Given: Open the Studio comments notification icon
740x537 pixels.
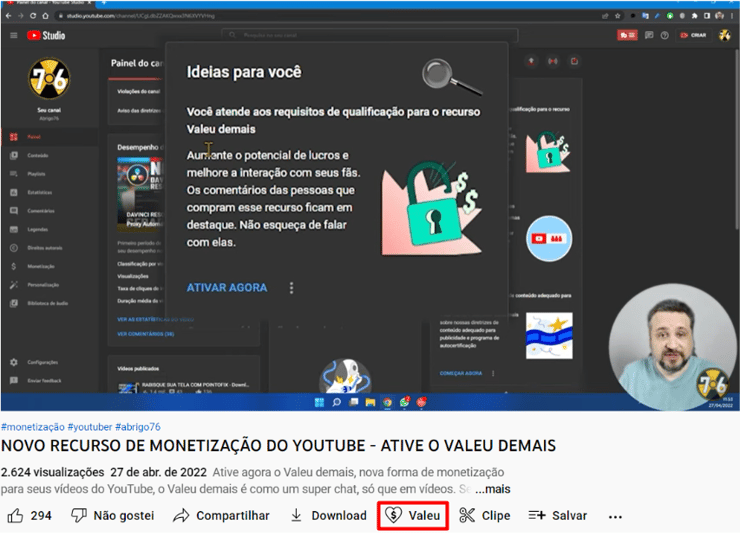Looking at the screenshot, I should pyautogui.click(x=649, y=35).
